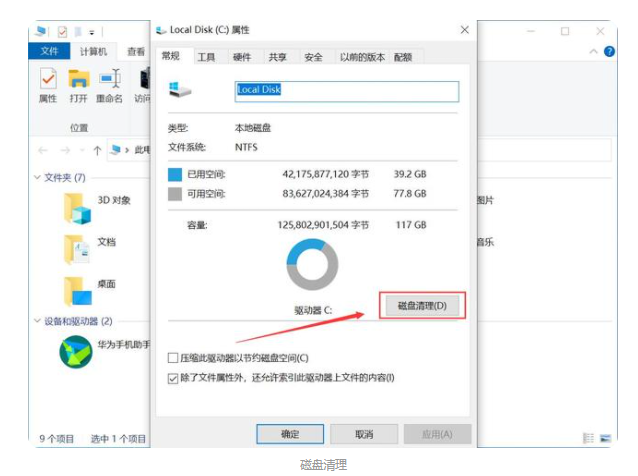Image resolution: width=638 pixels, height=476 pixels.
Task: Switch to the 工具 tab
Action: click(206, 58)
